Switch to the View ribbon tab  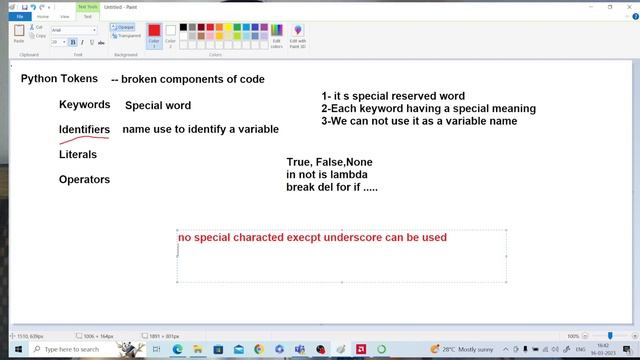[x=64, y=17]
